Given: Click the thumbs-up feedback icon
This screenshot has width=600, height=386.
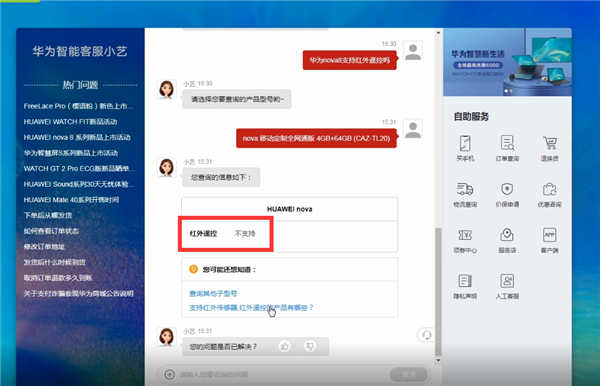Looking at the screenshot, I should pyautogui.click(x=284, y=346).
